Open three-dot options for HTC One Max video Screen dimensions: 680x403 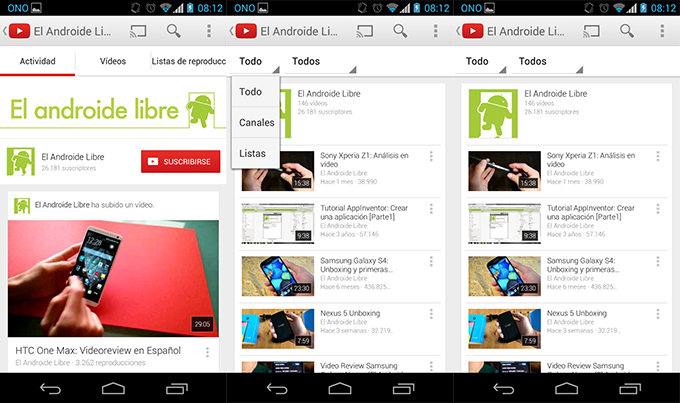pos(207,354)
